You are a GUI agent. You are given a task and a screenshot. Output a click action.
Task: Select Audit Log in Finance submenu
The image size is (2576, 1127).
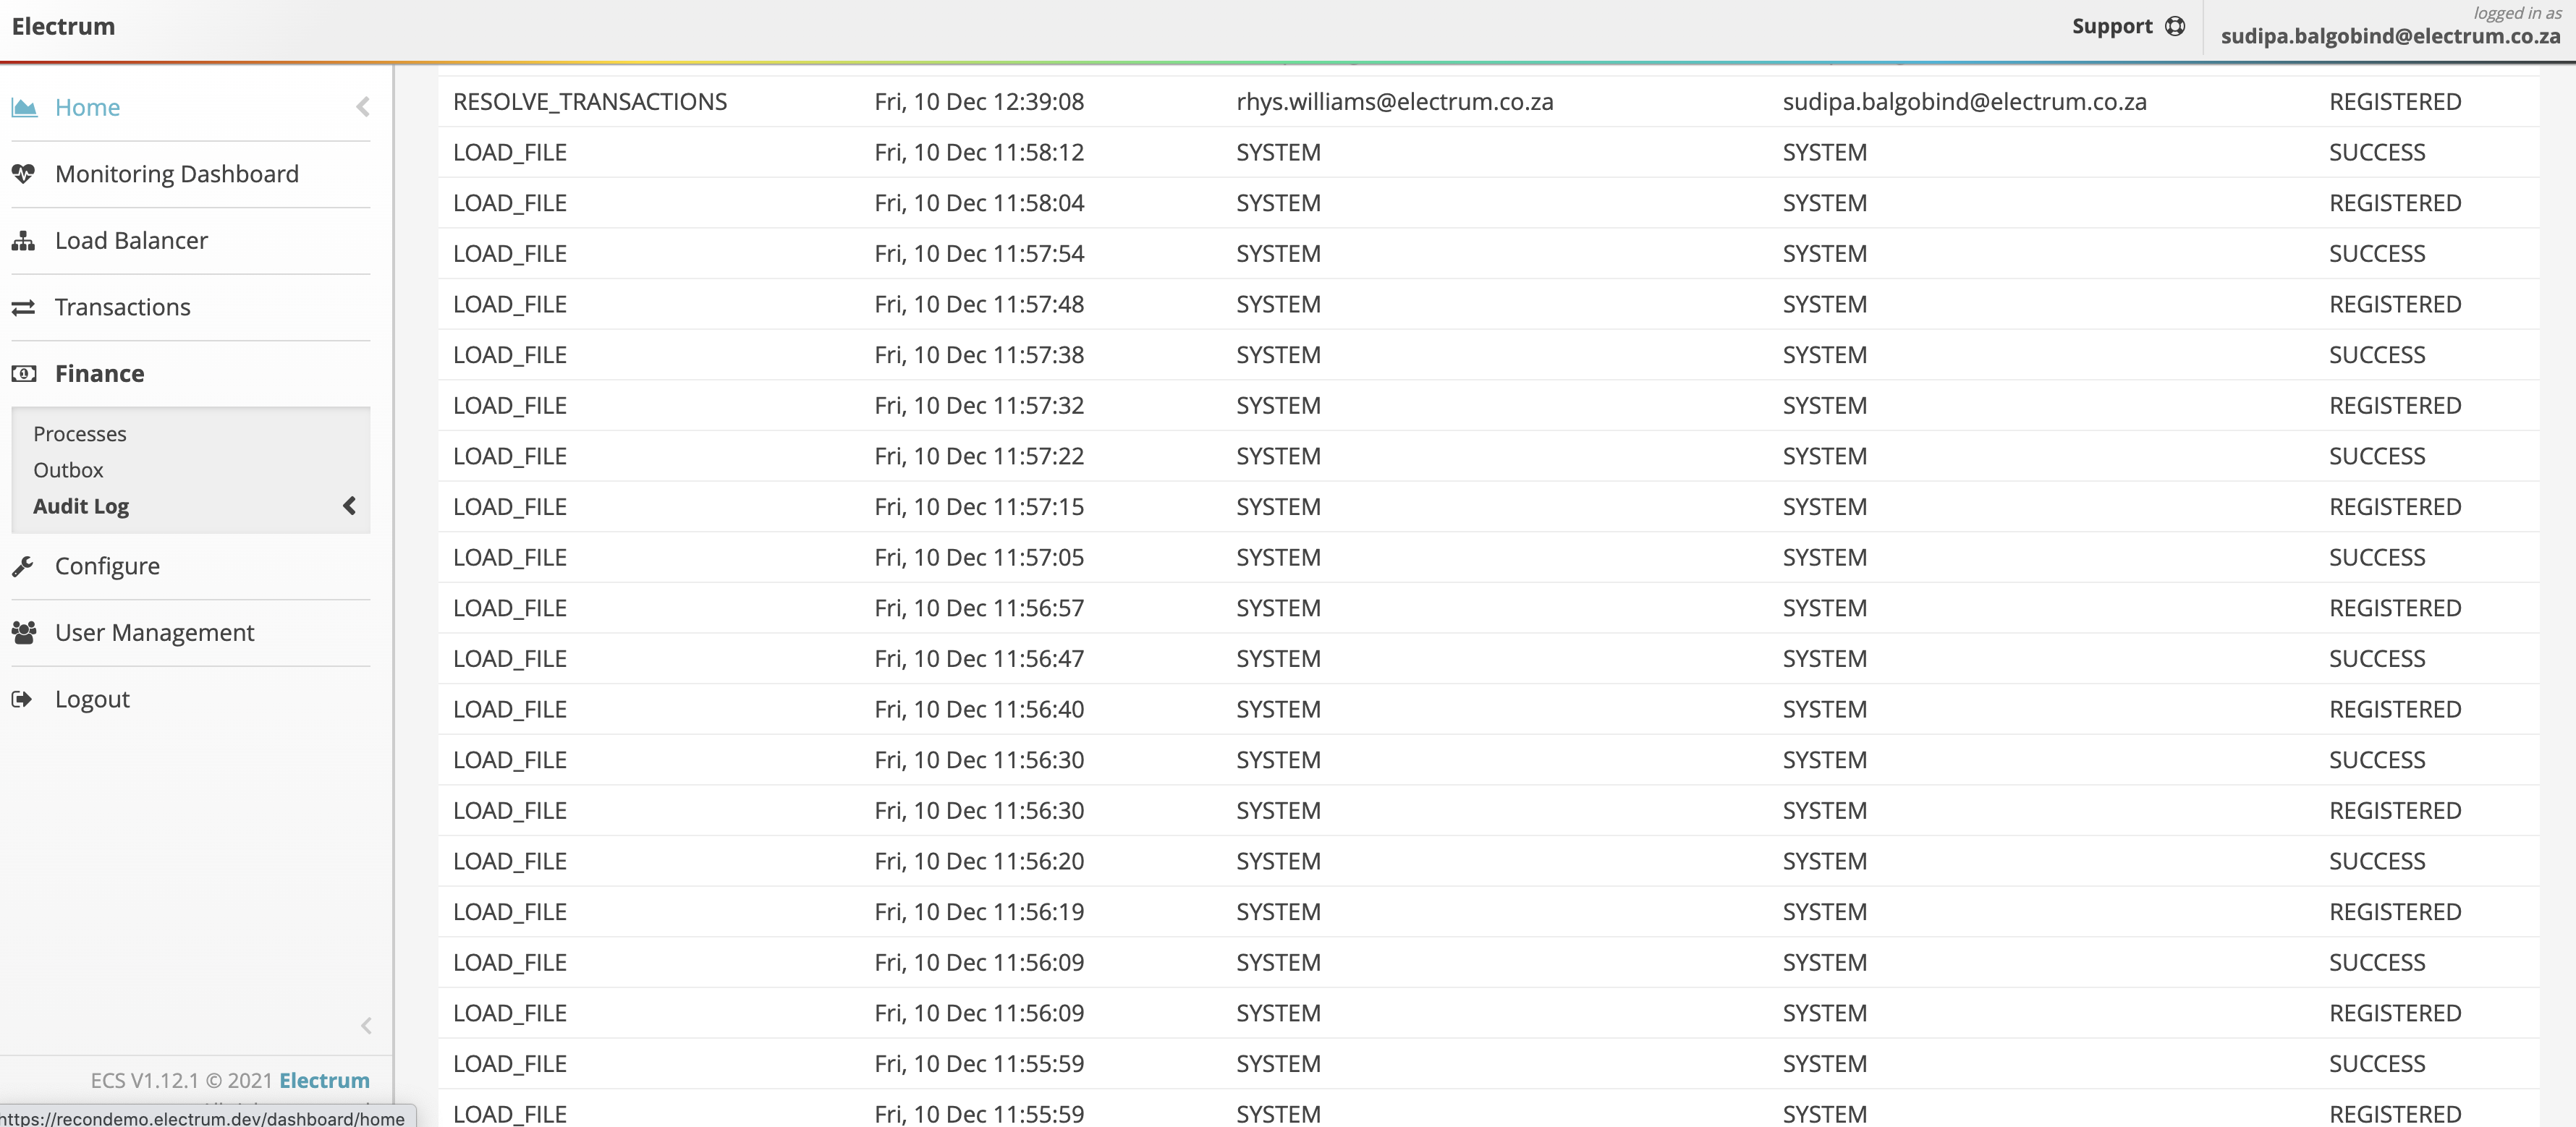coord(81,506)
